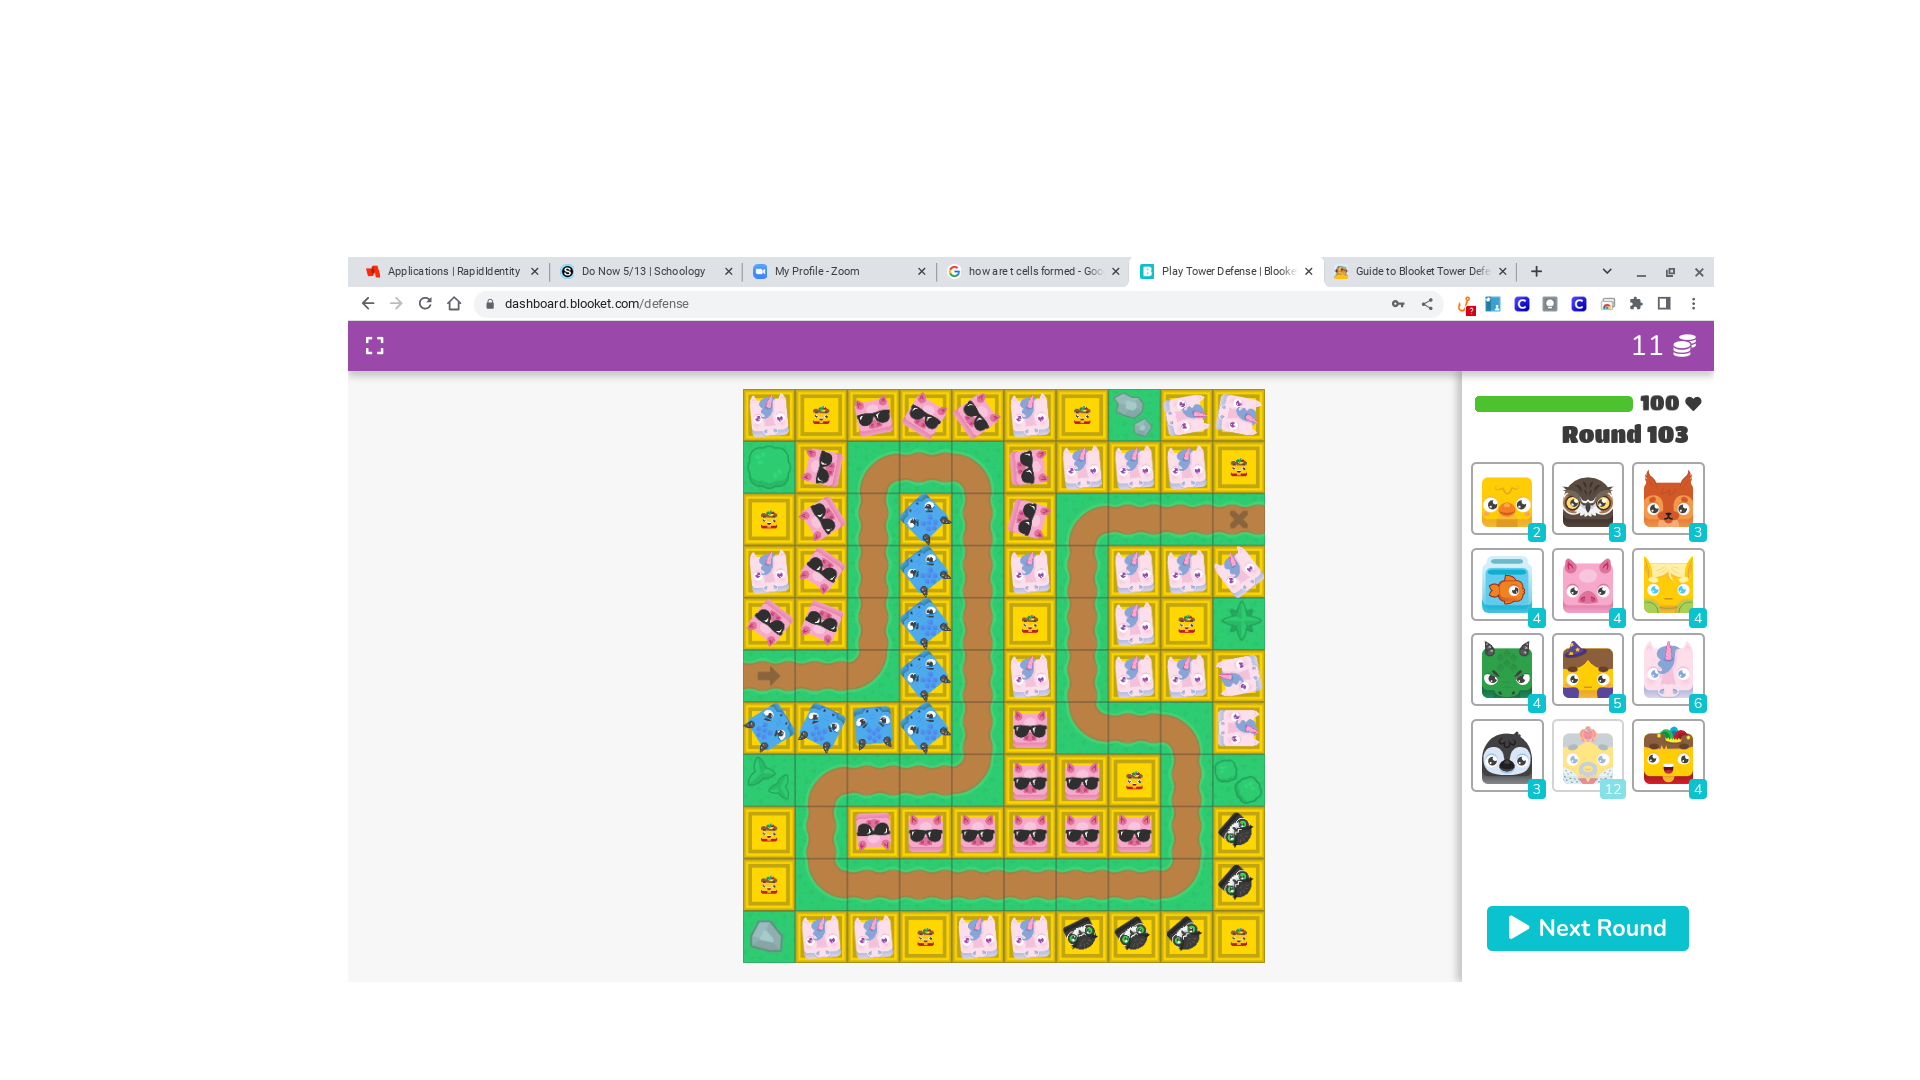Open Chrome's three-dot menu
Viewport: 1920px width, 1080px height.
[1693, 303]
